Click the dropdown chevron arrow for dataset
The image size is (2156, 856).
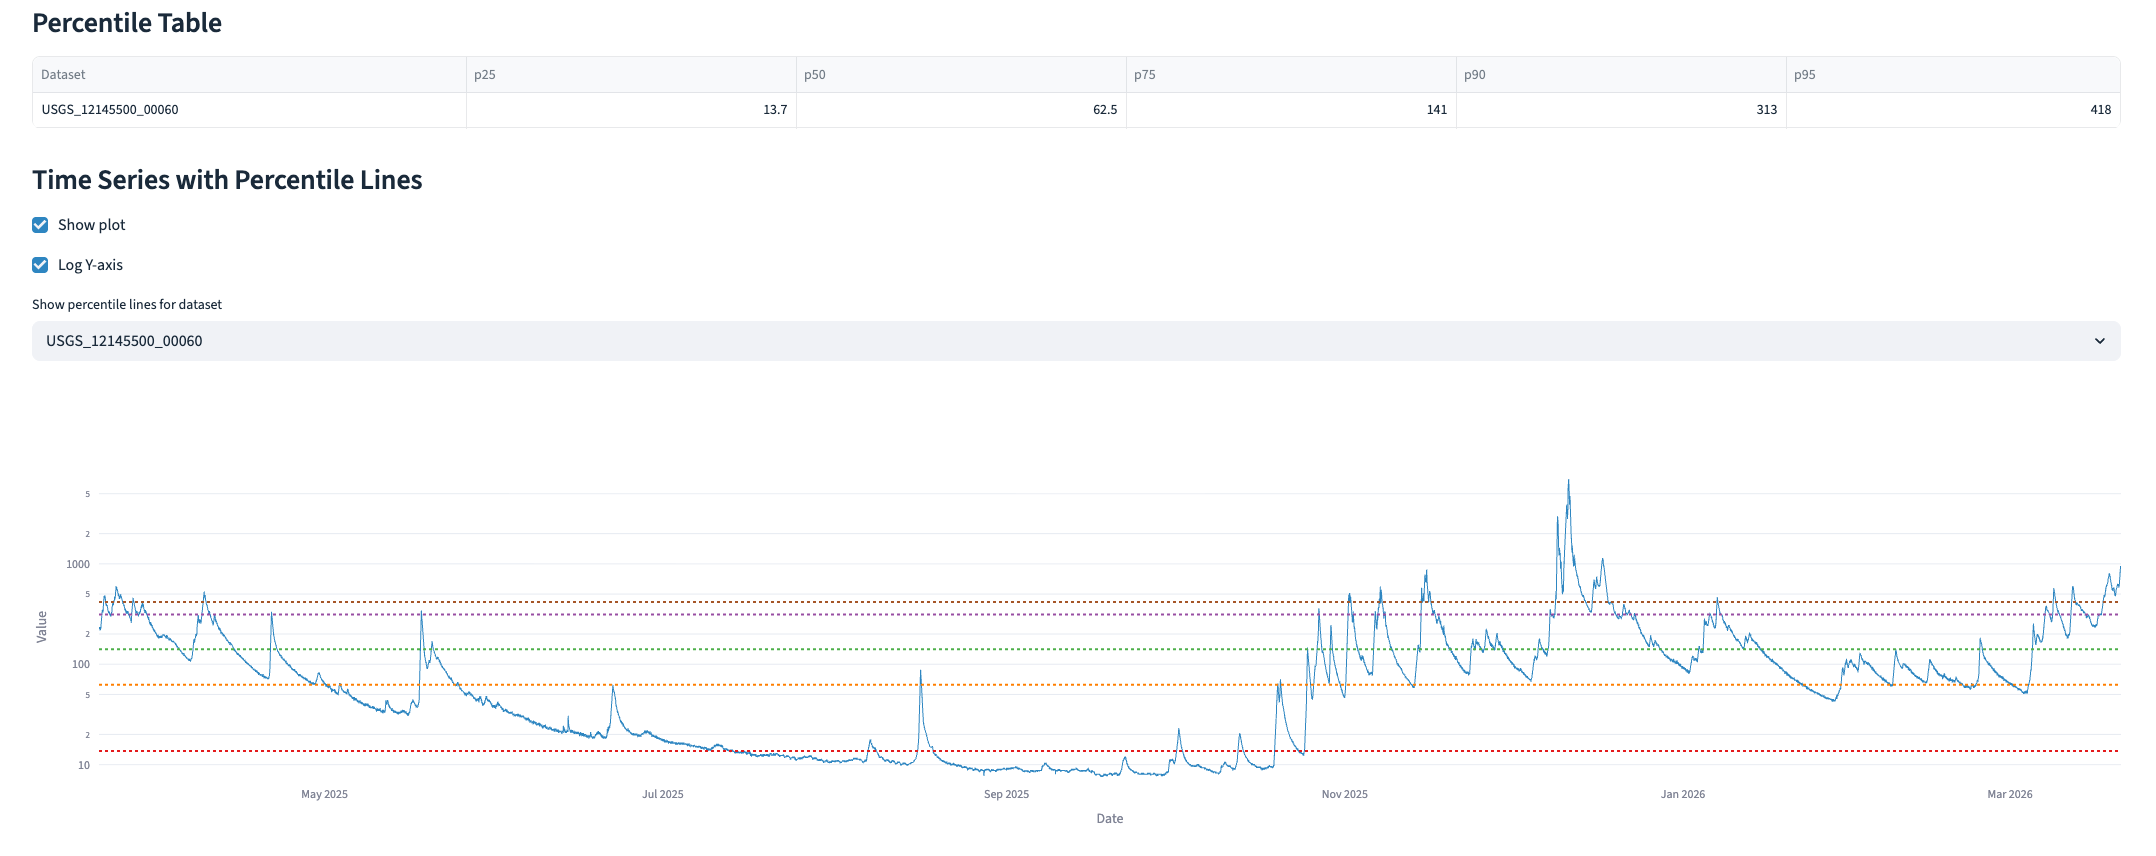pos(2100,341)
